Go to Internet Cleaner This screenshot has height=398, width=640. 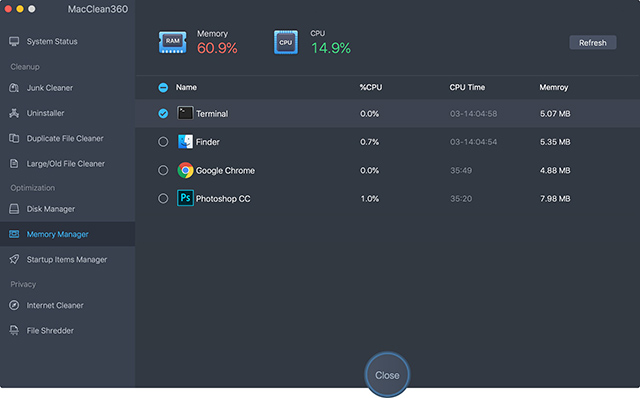67,305
